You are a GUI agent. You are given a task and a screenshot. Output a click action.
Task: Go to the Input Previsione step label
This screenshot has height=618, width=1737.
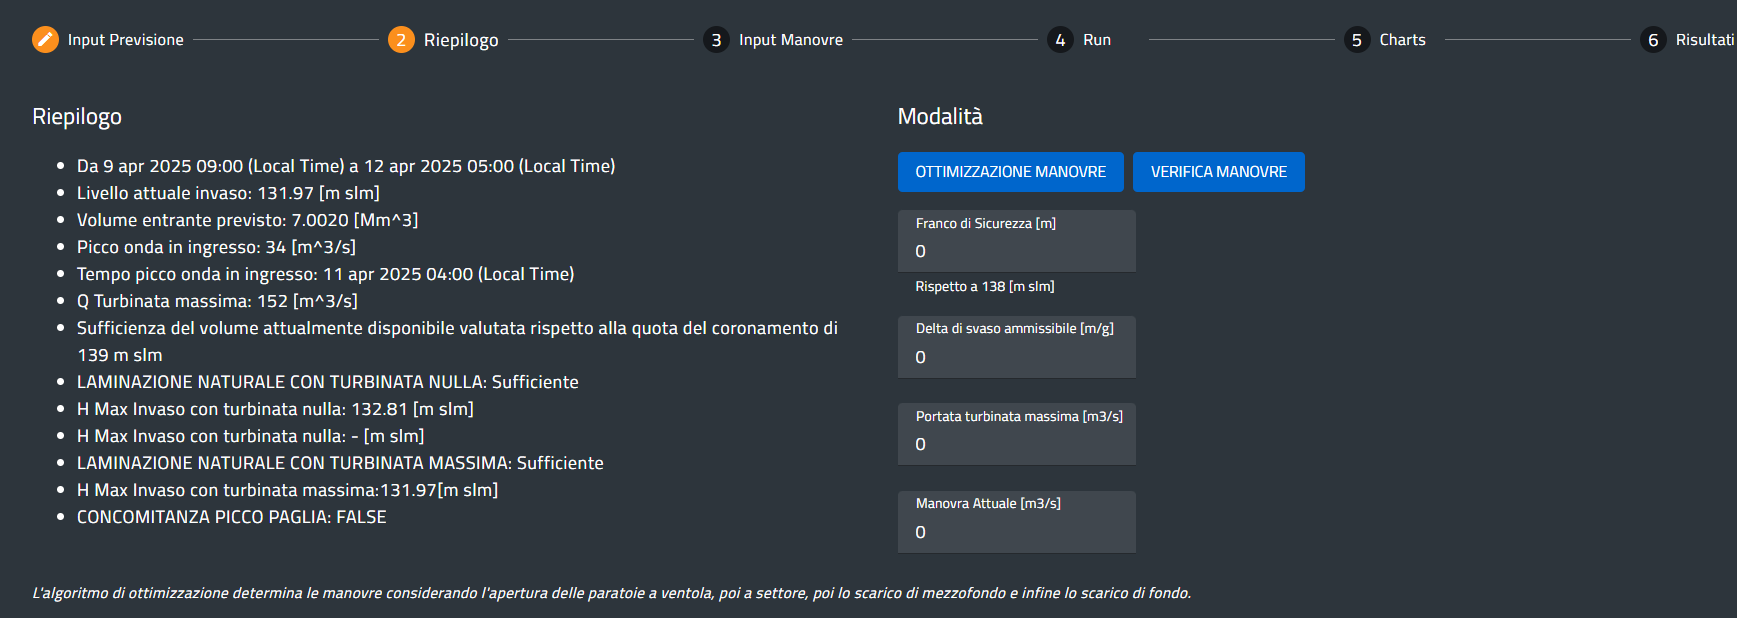126,40
